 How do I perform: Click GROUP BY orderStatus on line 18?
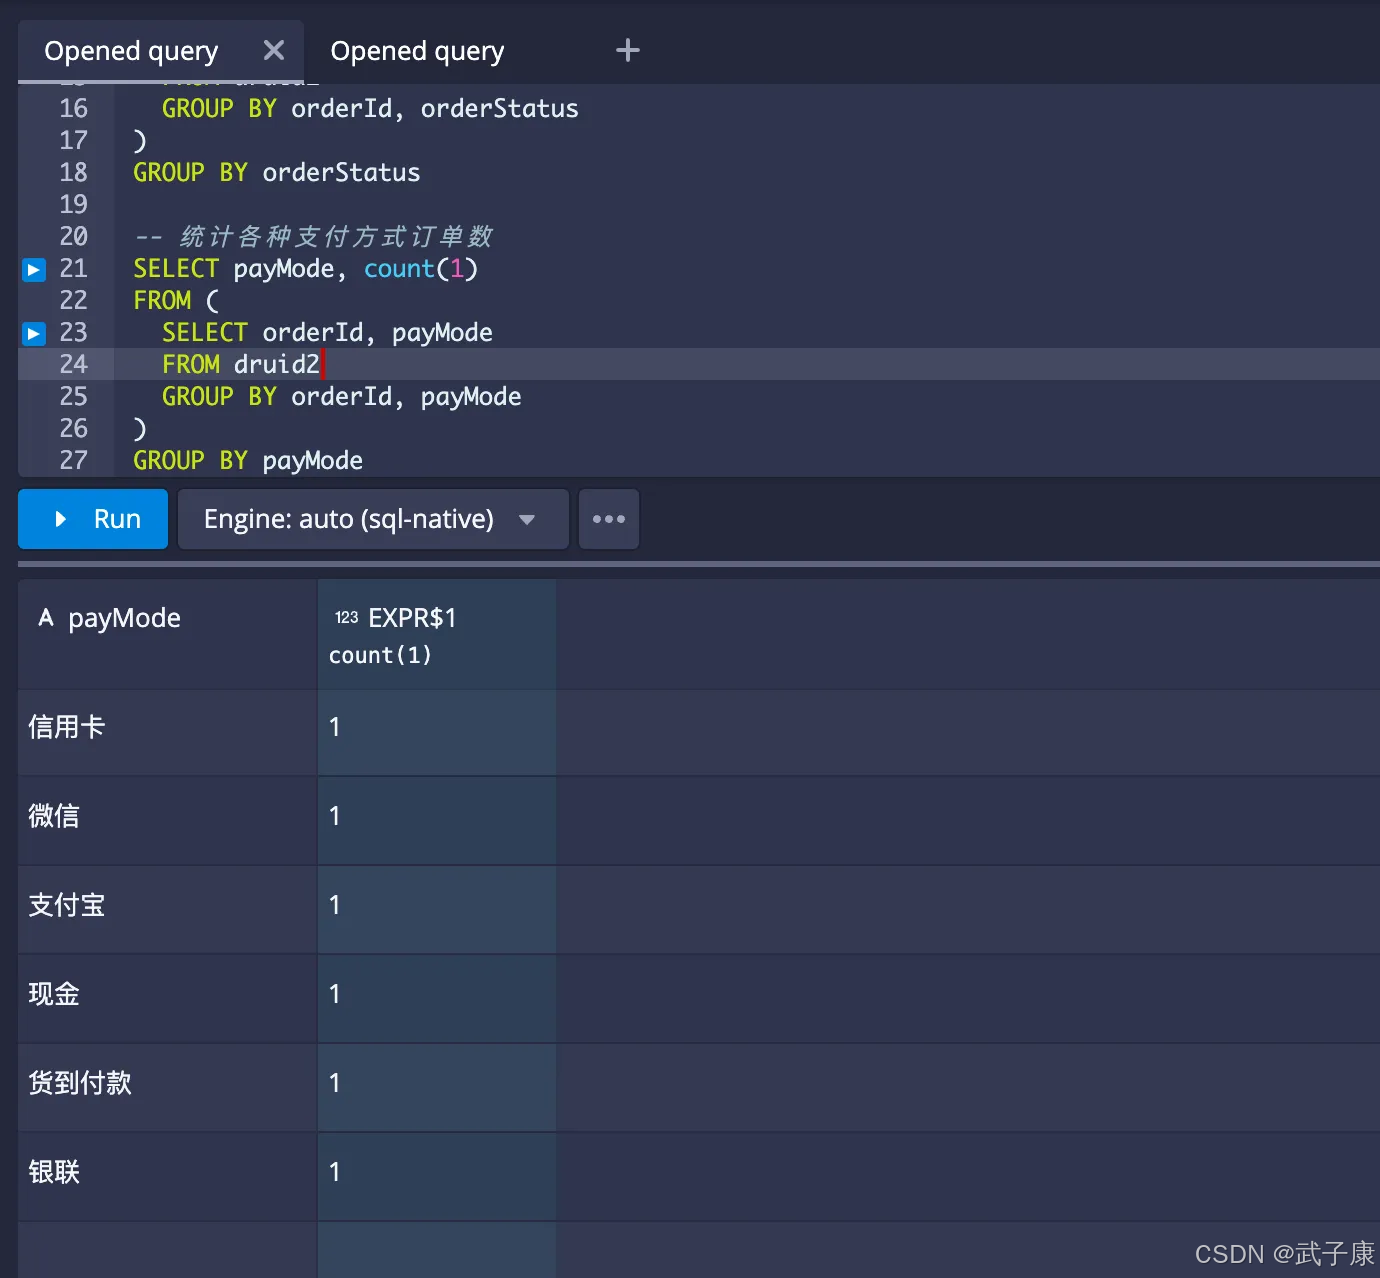(x=277, y=173)
